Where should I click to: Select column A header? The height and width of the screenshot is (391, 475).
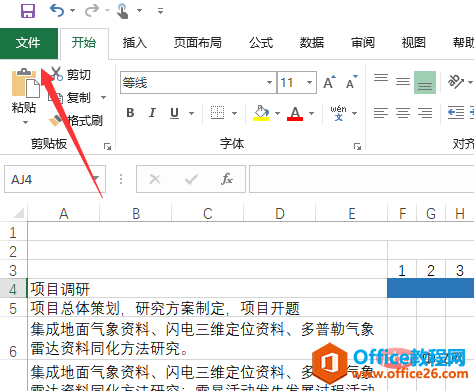coord(64,213)
